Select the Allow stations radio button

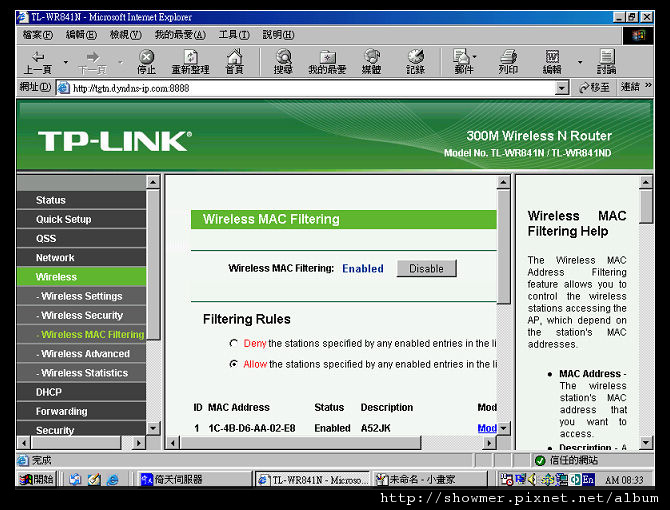233,364
